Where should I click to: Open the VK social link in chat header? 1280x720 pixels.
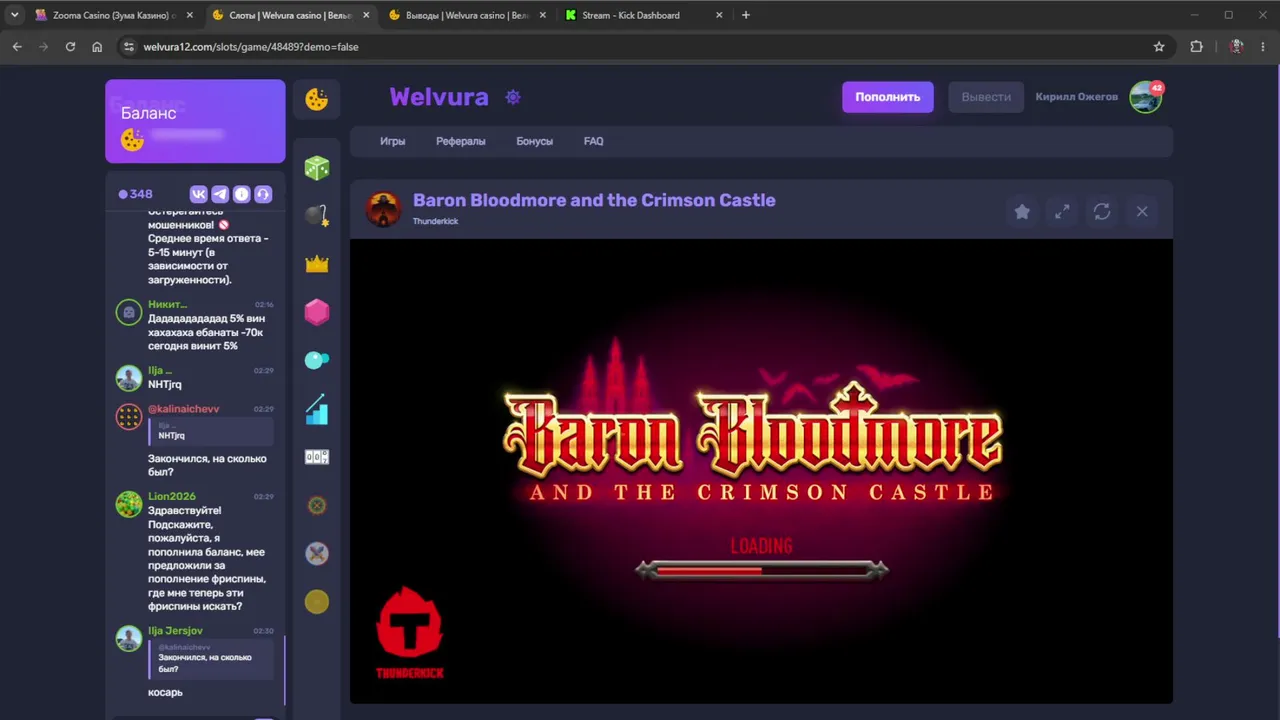click(198, 194)
